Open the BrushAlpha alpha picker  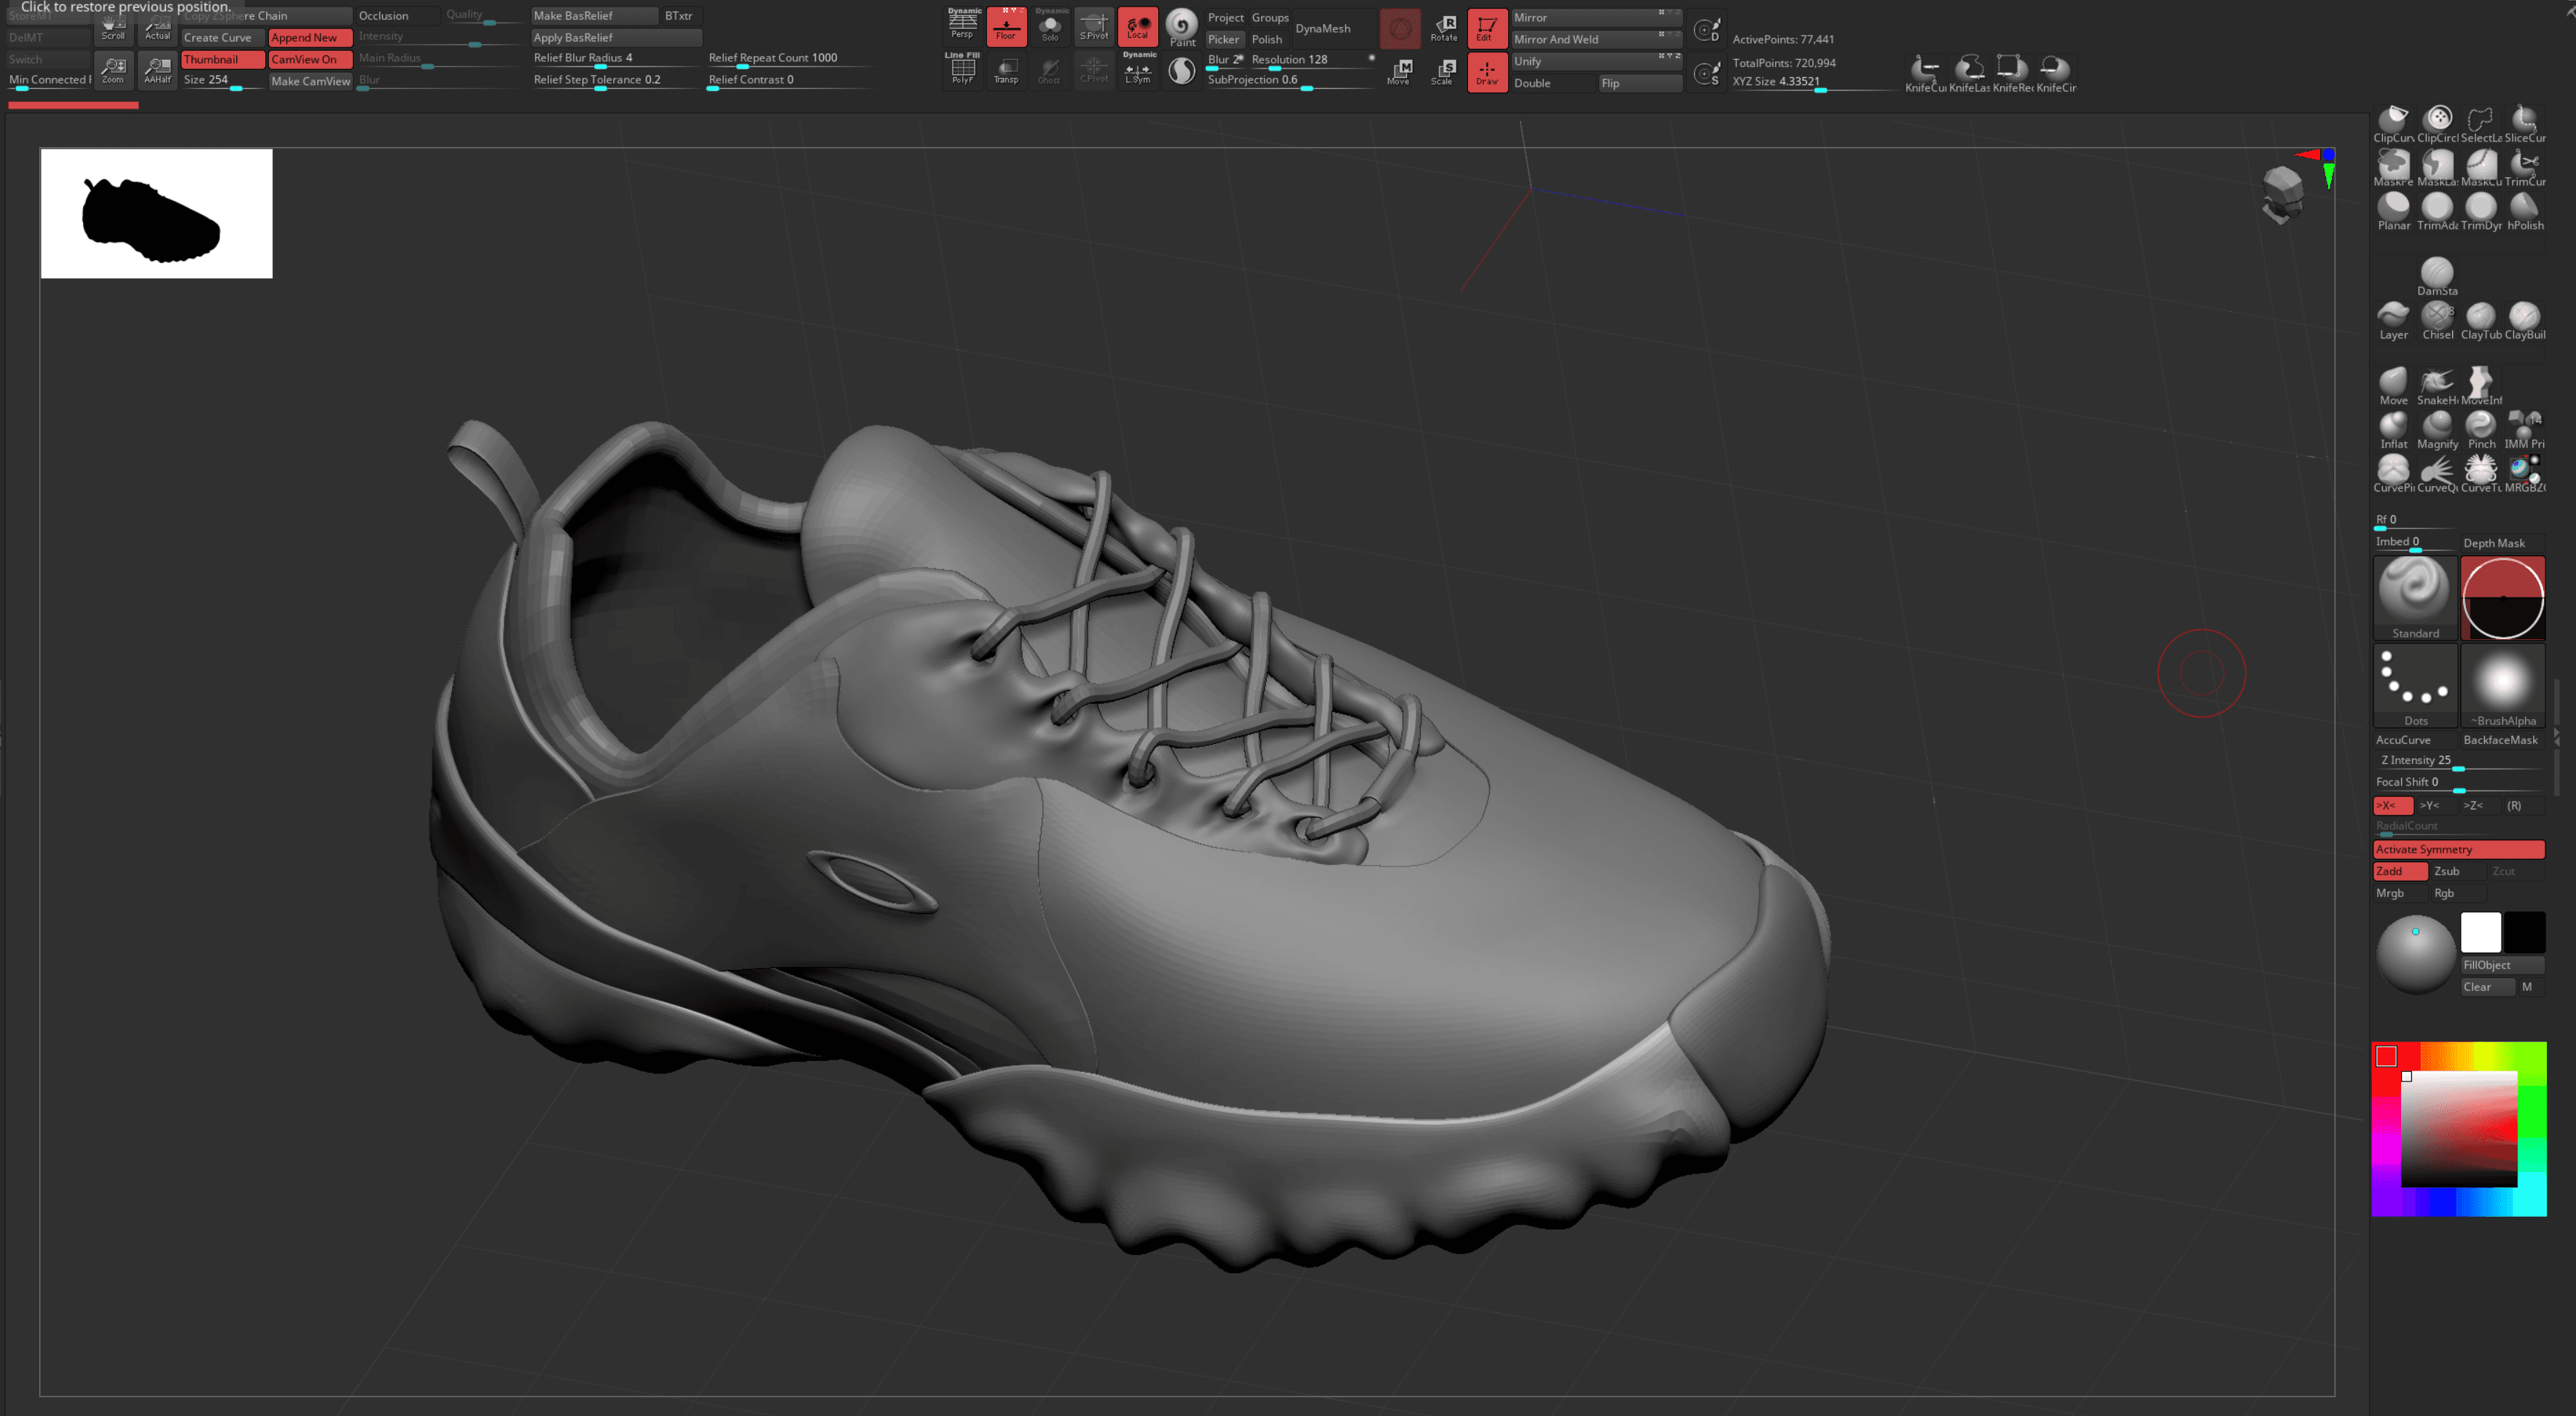coord(2503,685)
